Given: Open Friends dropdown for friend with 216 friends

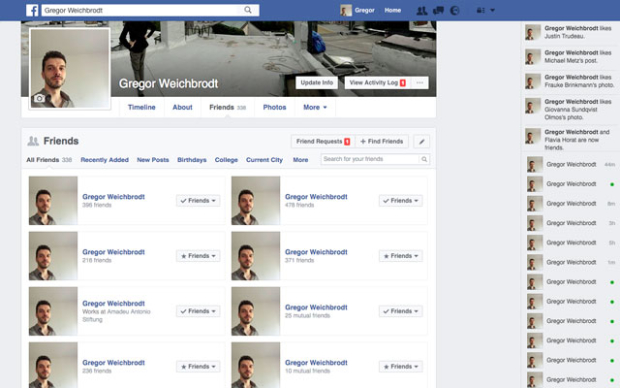Looking at the screenshot, I should [198, 256].
